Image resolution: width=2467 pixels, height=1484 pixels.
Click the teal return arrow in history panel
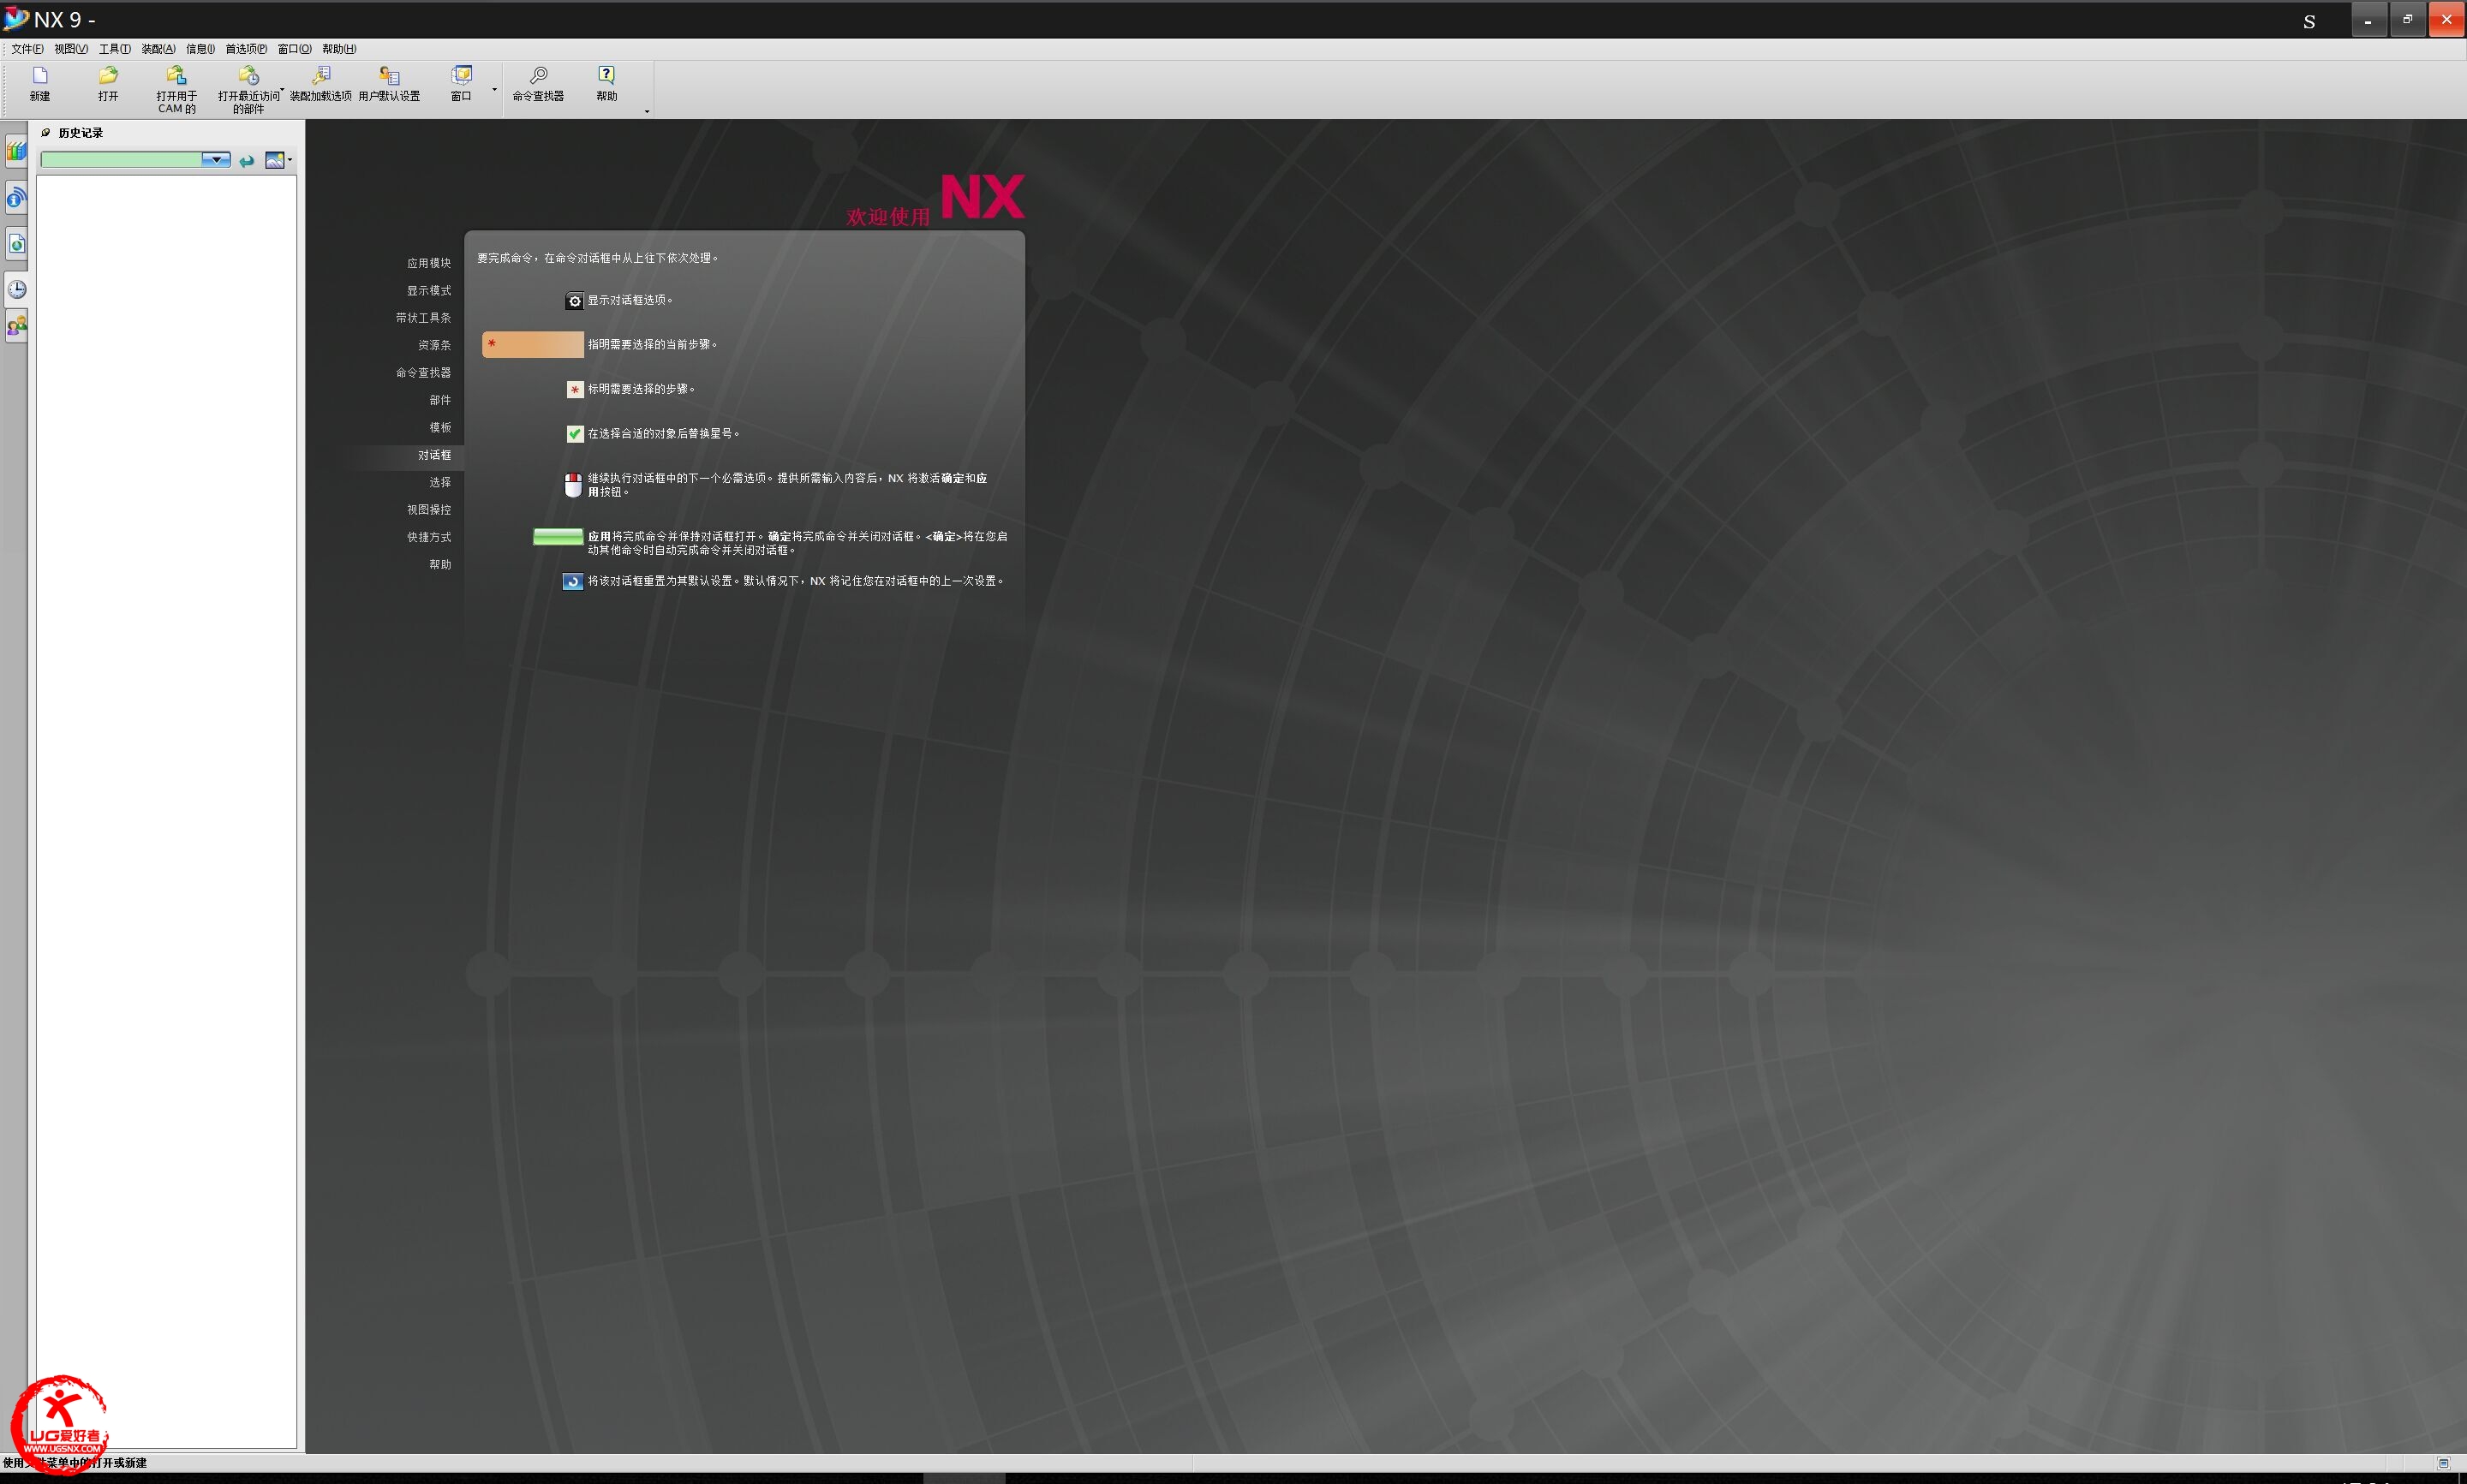coord(247,160)
